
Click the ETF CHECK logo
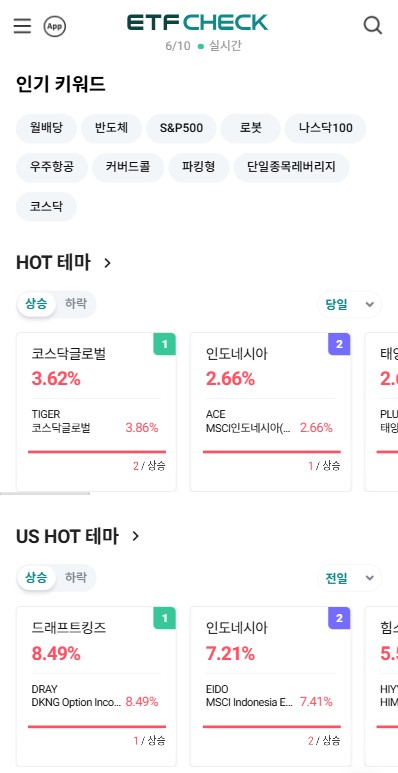(197, 23)
